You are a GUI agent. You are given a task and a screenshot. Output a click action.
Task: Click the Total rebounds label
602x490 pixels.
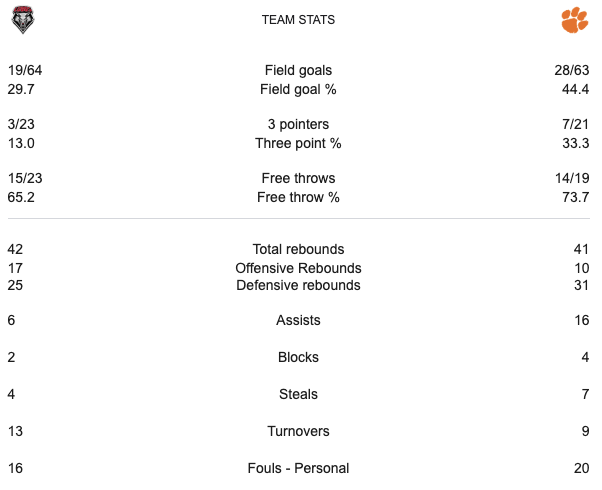(298, 249)
